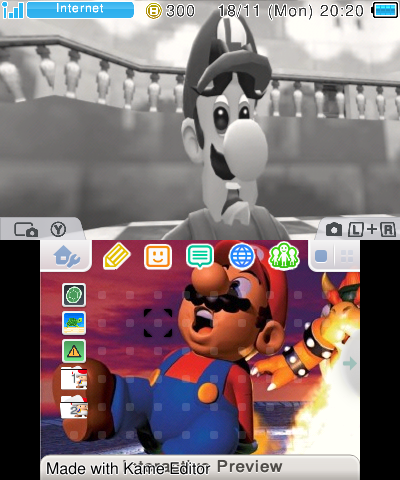Open the warning triangle app icon
The width and height of the screenshot is (400, 480).
(74, 351)
